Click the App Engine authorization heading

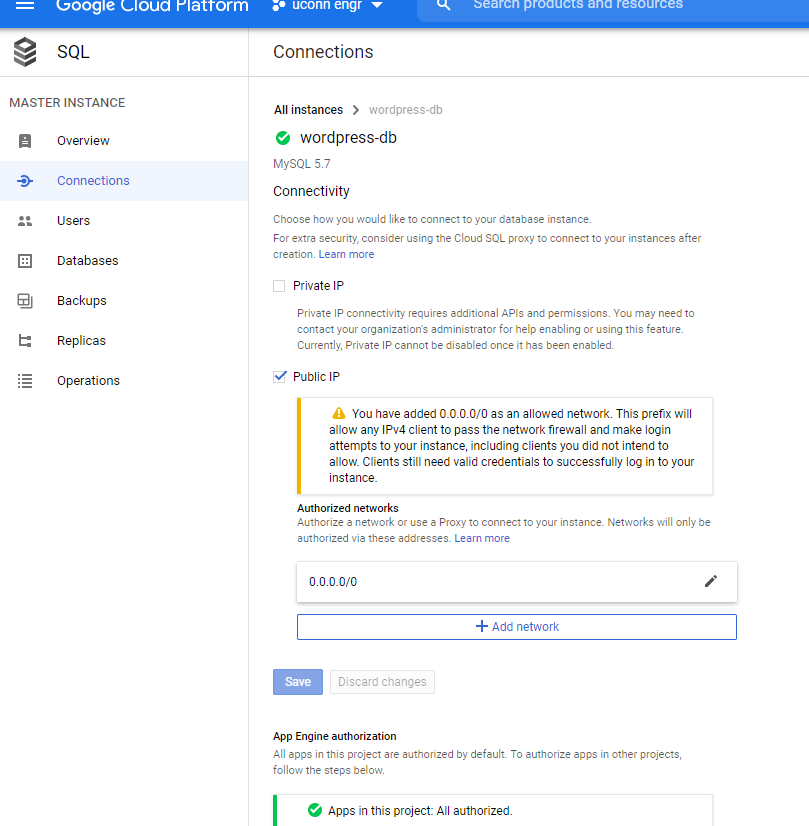pos(334,736)
